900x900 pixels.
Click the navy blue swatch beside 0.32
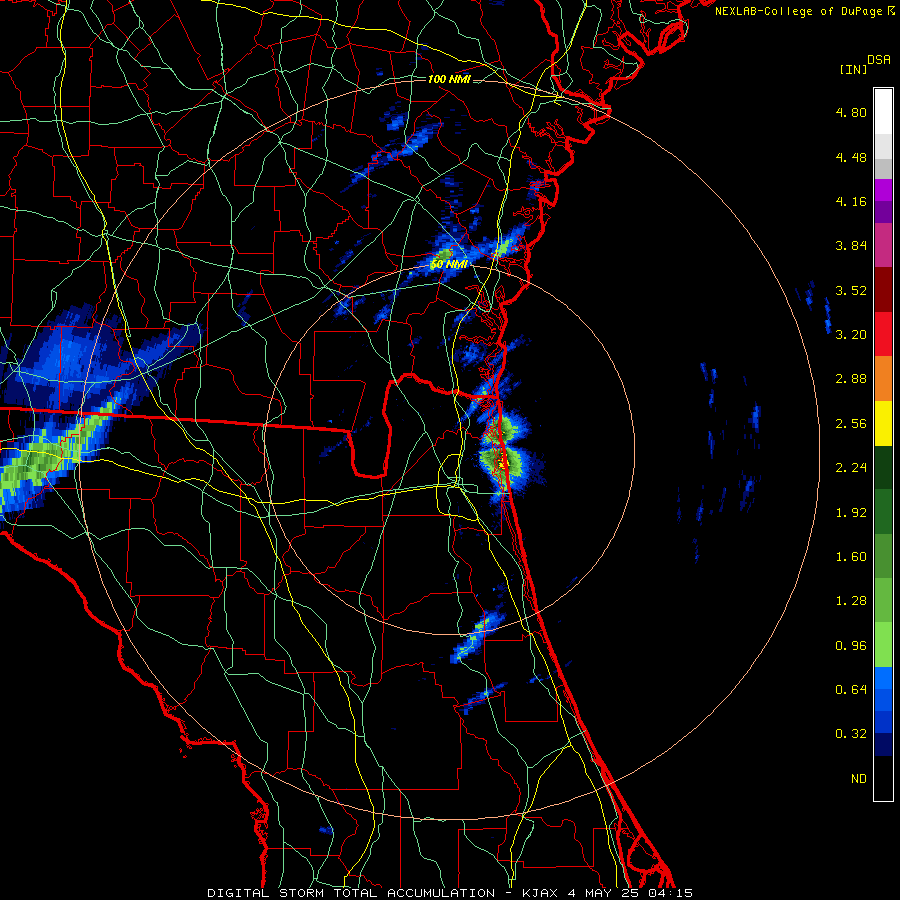(883, 744)
